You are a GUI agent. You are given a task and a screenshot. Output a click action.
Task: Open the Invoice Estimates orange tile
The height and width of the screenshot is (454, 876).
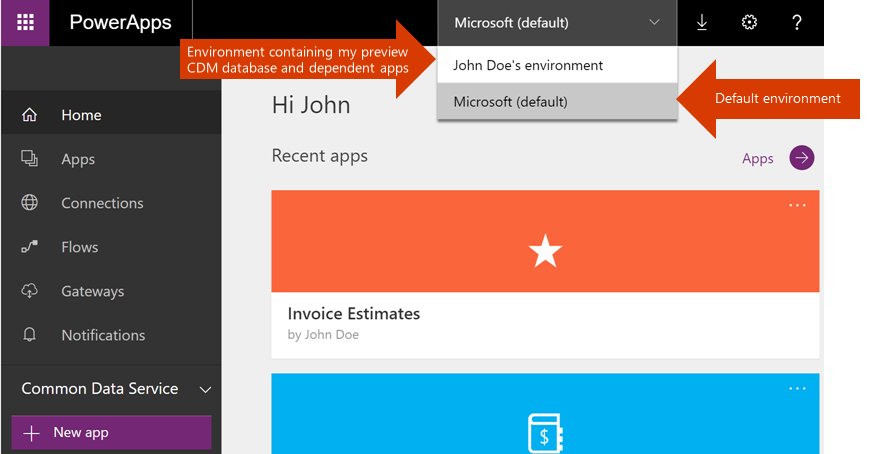[545, 241]
